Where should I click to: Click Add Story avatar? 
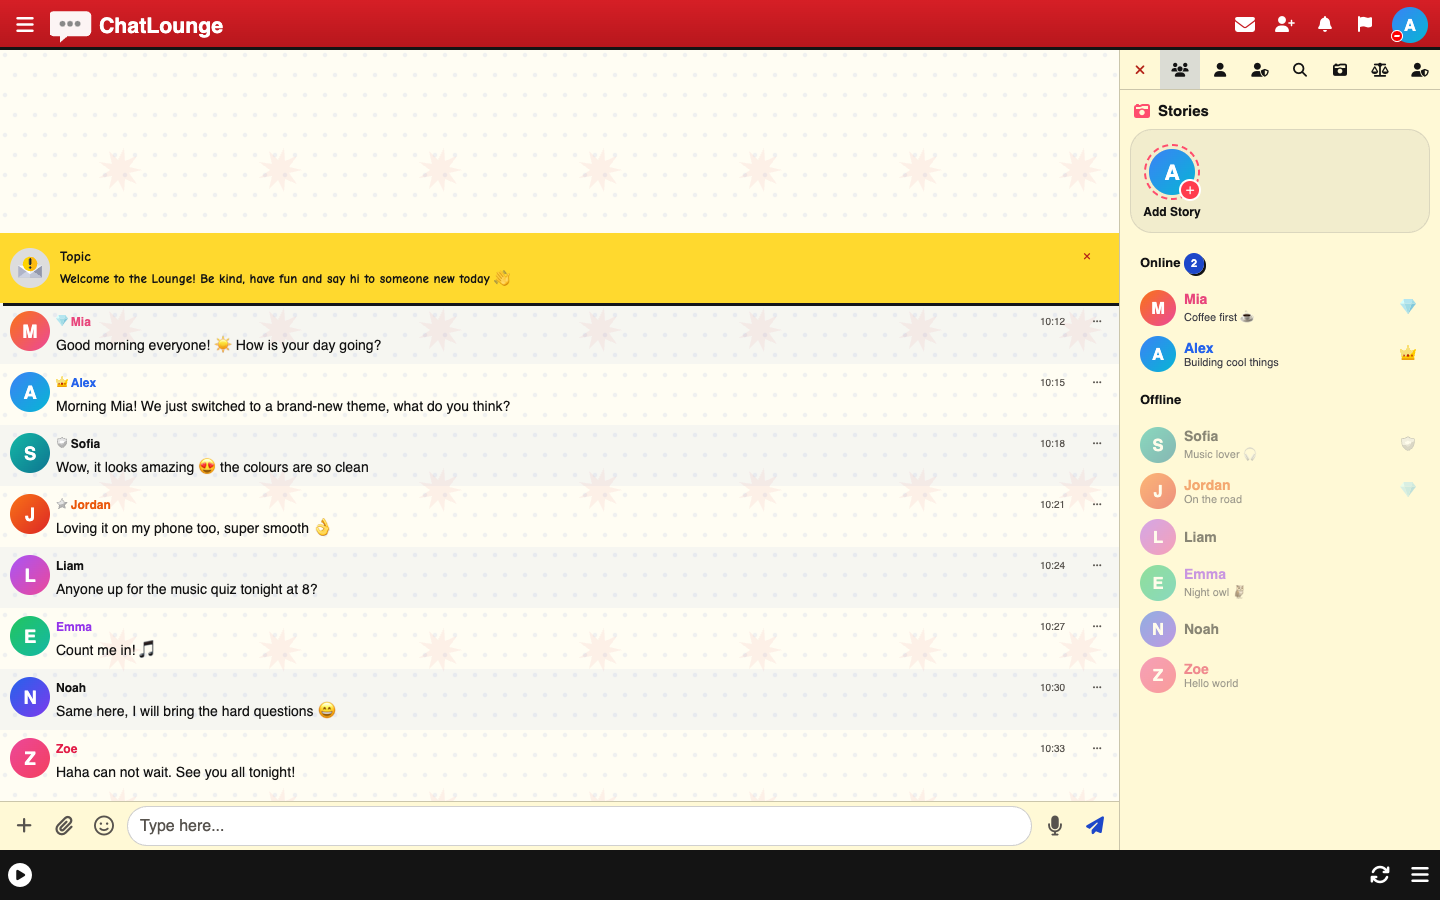point(1172,173)
